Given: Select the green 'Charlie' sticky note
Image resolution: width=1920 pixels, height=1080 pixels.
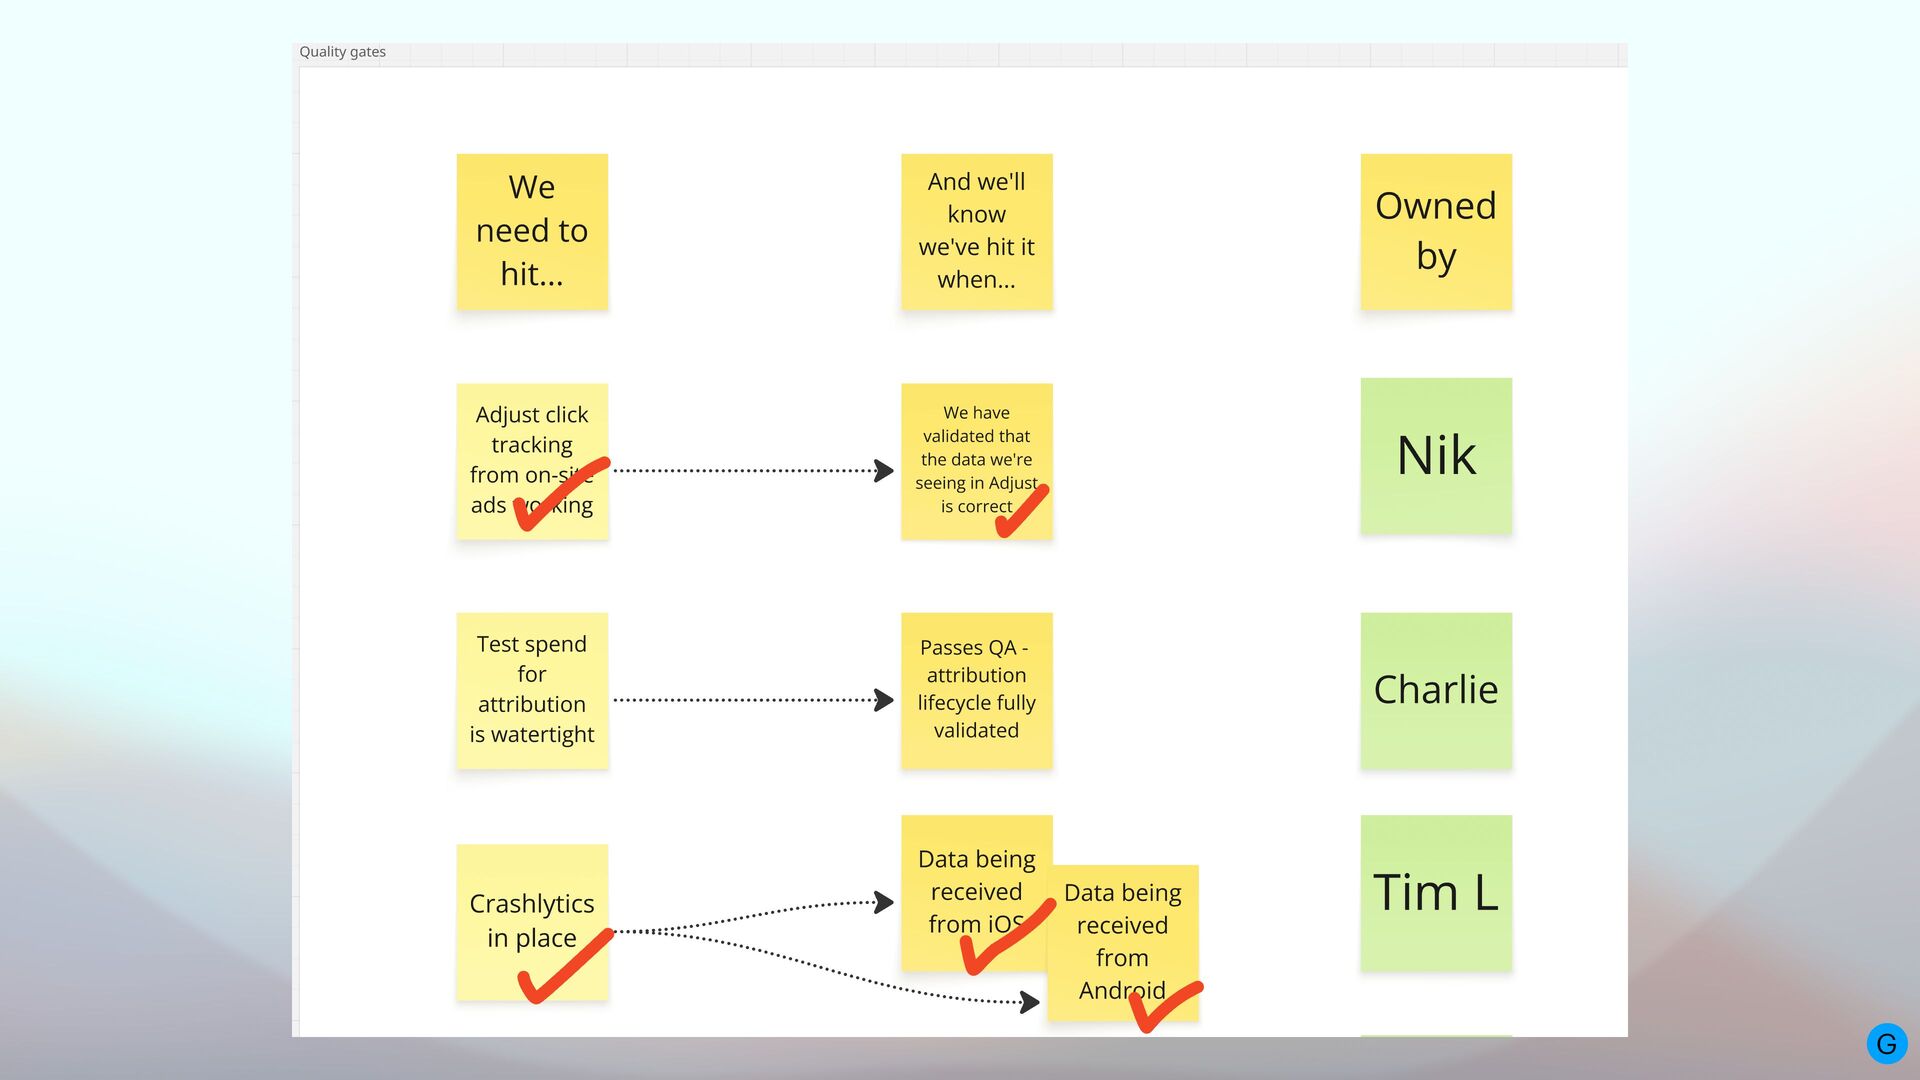Looking at the screenshot, I should tap(1436, 690).
